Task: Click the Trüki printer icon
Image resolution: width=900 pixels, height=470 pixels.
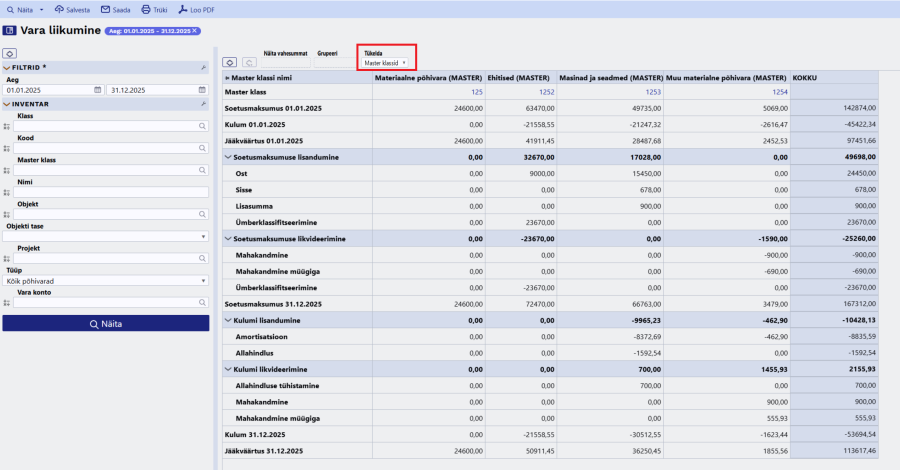Action: tap(146, 10)
